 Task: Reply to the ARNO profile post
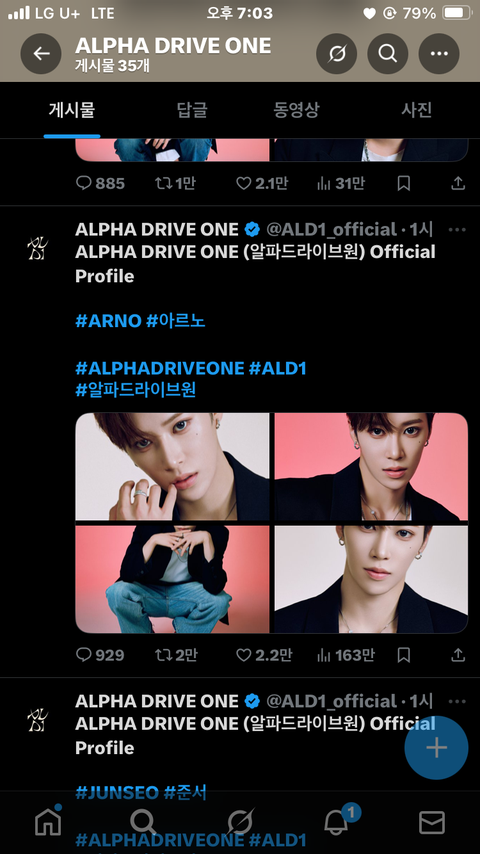[x=100, y=655]
